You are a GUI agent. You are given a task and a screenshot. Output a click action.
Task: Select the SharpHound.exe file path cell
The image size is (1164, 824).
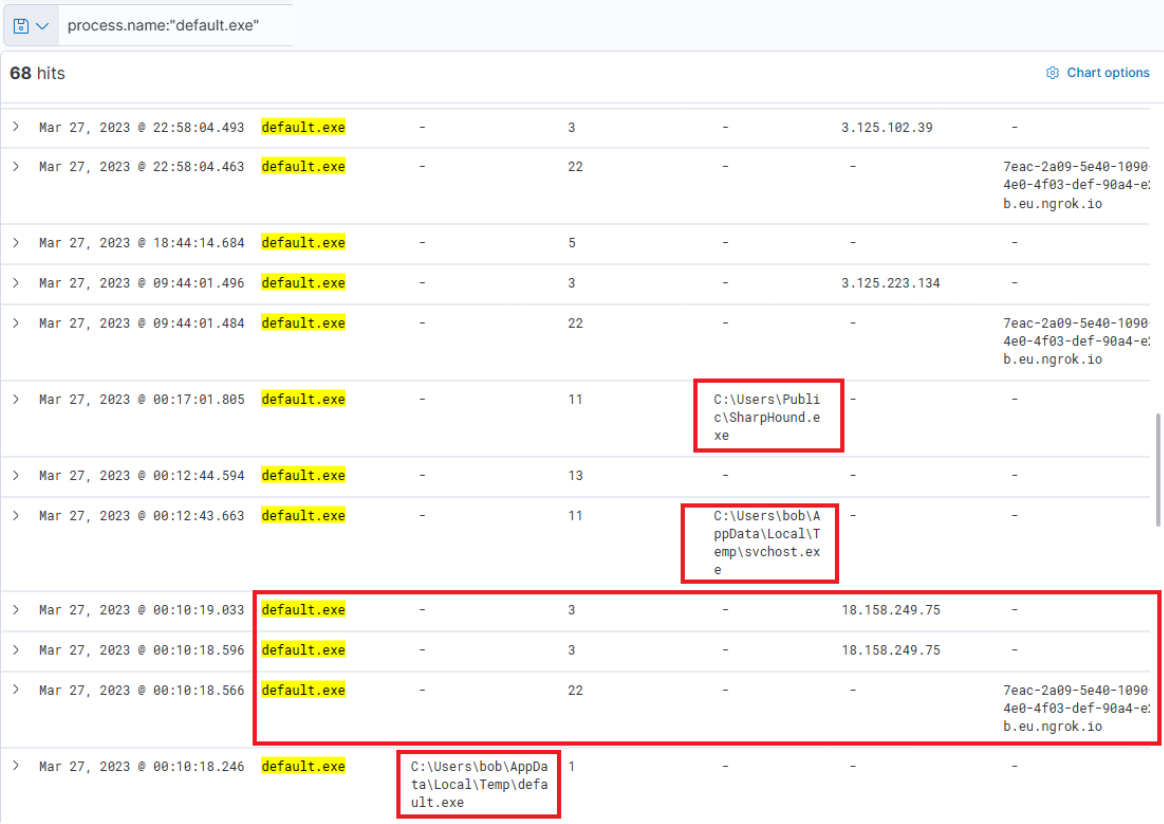[x=766, y=417]
